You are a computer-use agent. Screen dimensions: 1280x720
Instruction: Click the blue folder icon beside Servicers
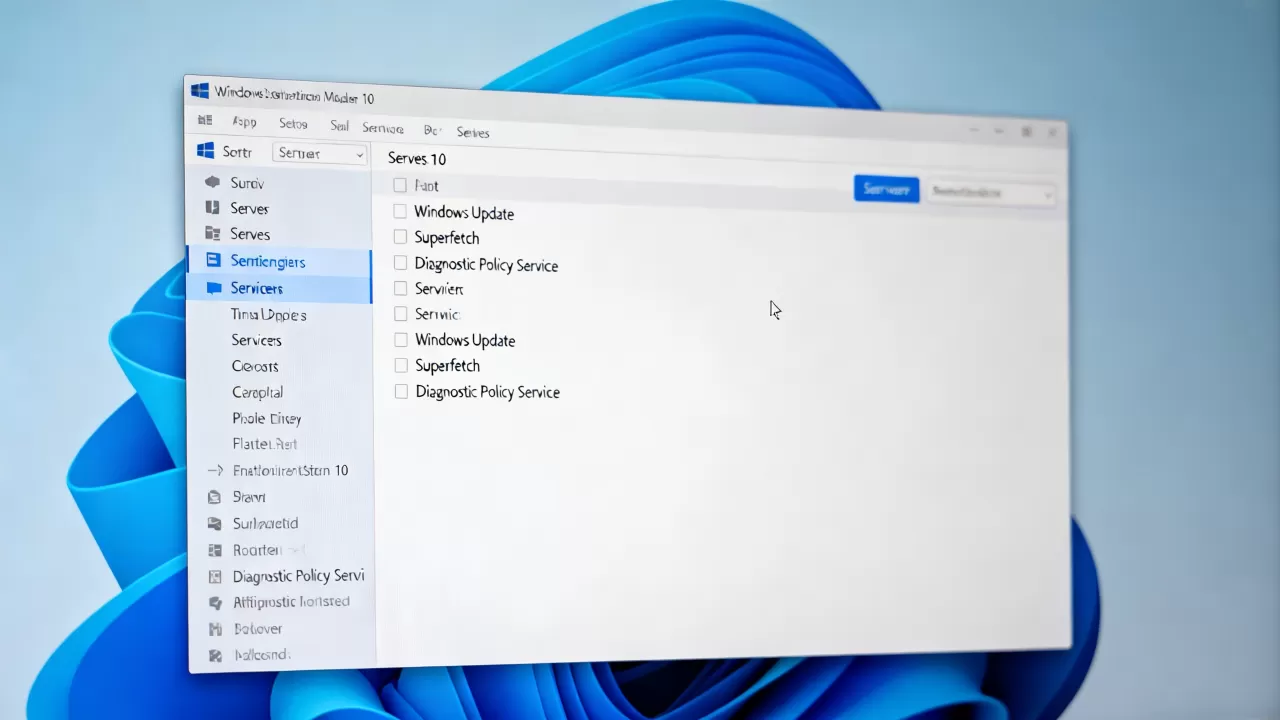tap(213, 287)
